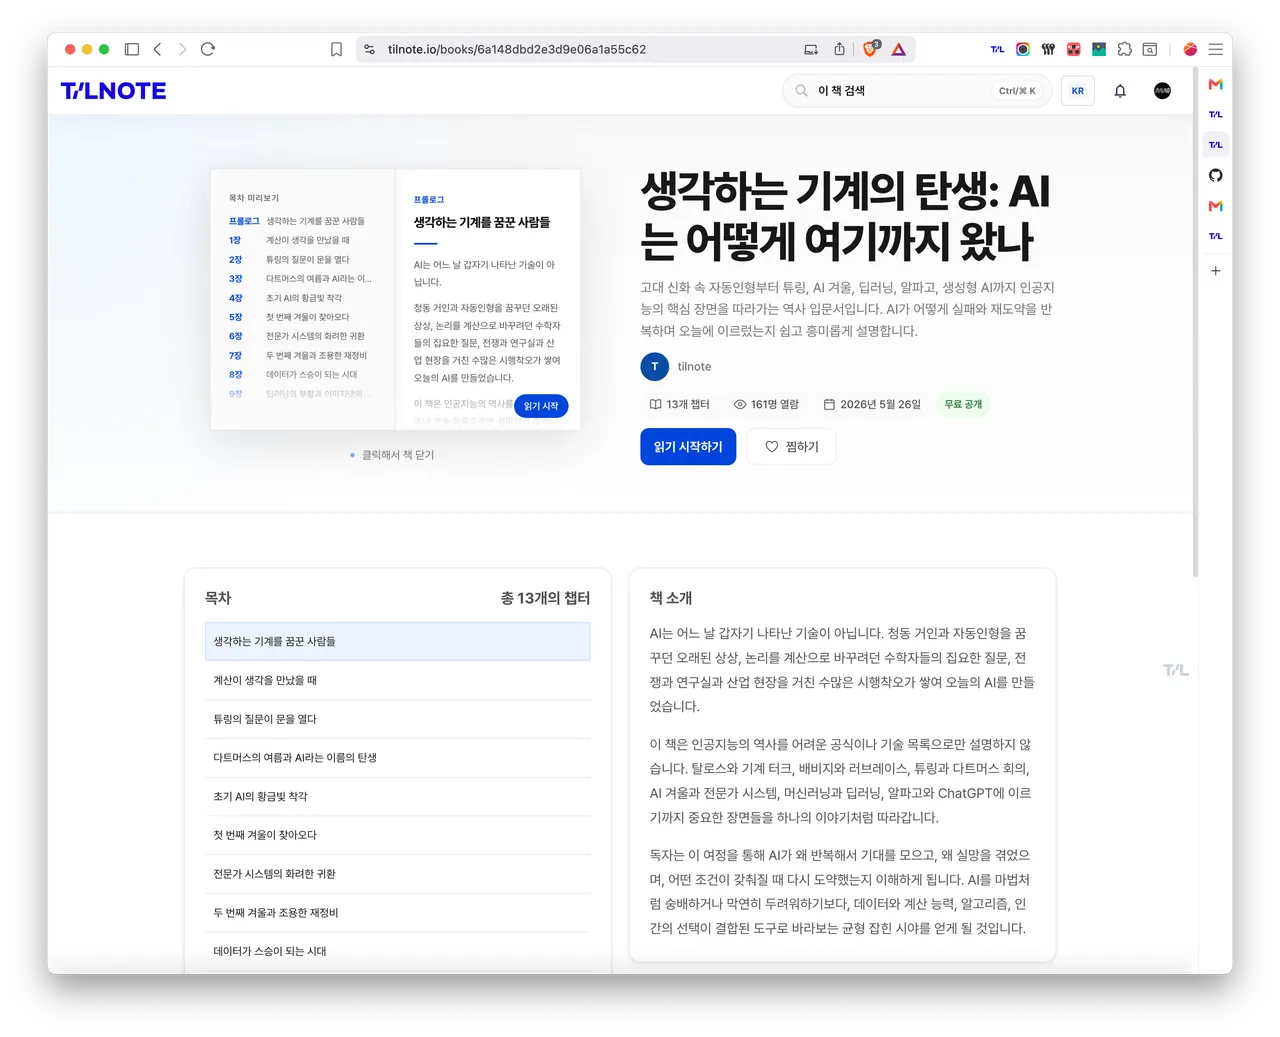Switch language with the KR button
The image size is (1280, 1037).
click(1078, 91)
